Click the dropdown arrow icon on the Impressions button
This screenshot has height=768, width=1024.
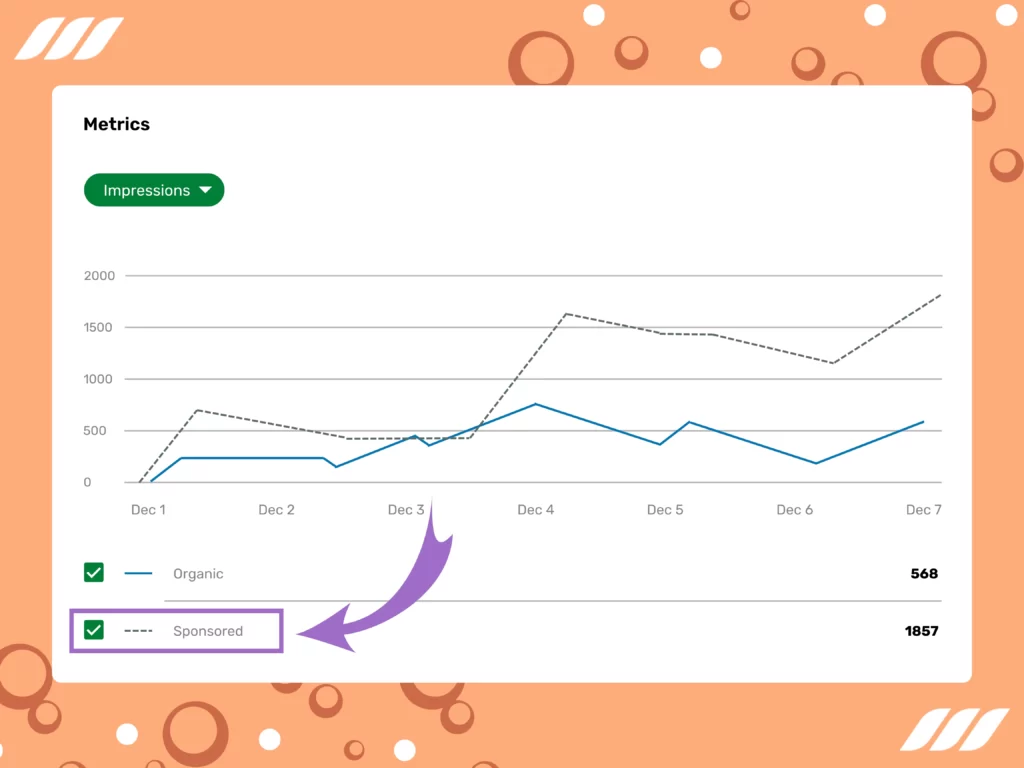point(206,190)
